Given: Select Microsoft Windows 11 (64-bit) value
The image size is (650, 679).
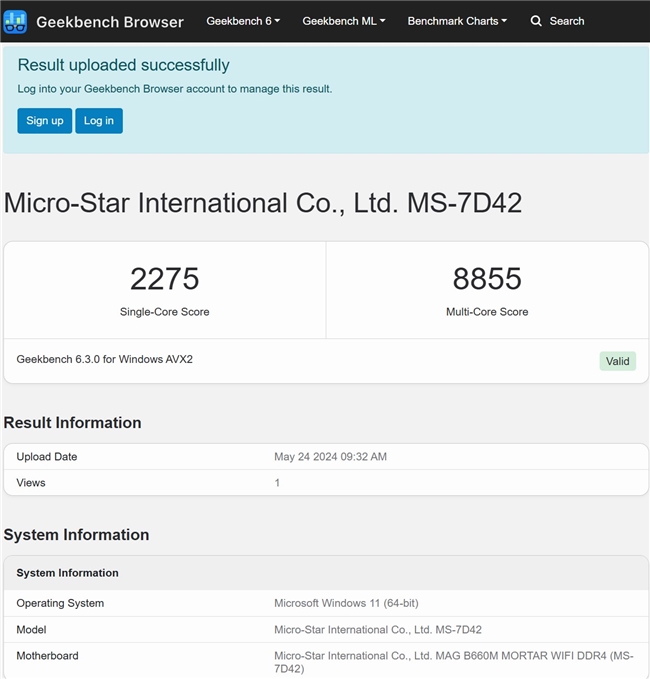Looking at the screenshot, I should click(x=346, y=603).
